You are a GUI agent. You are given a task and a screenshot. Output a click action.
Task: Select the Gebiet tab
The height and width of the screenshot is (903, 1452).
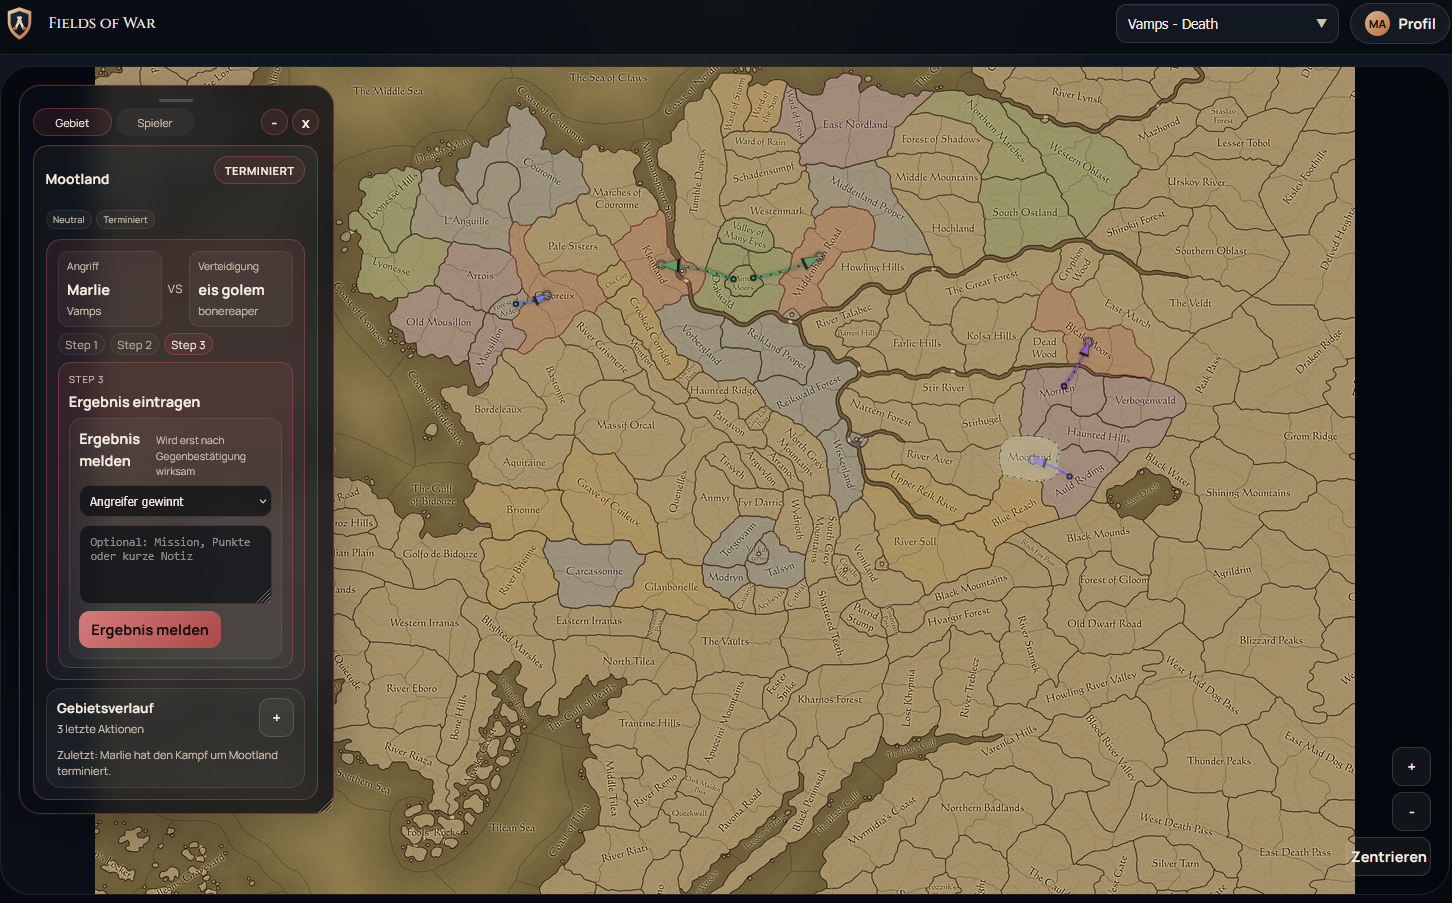pos(72,123)
